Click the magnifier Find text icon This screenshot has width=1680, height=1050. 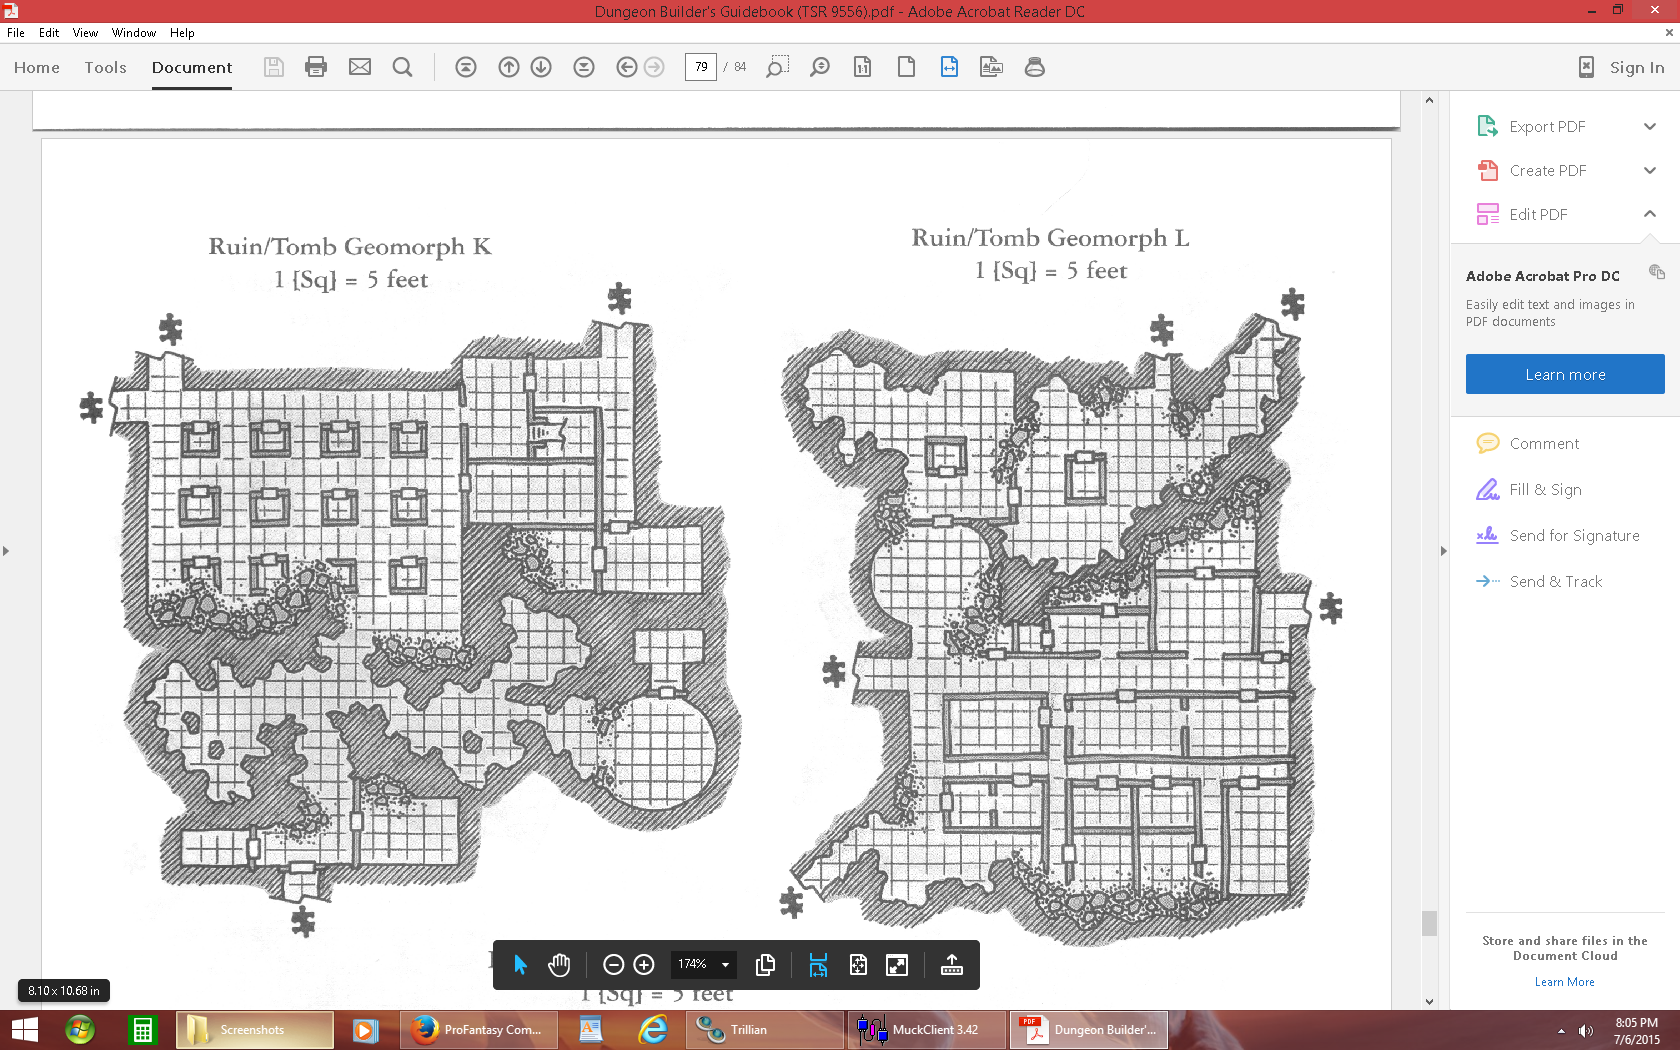402,67
